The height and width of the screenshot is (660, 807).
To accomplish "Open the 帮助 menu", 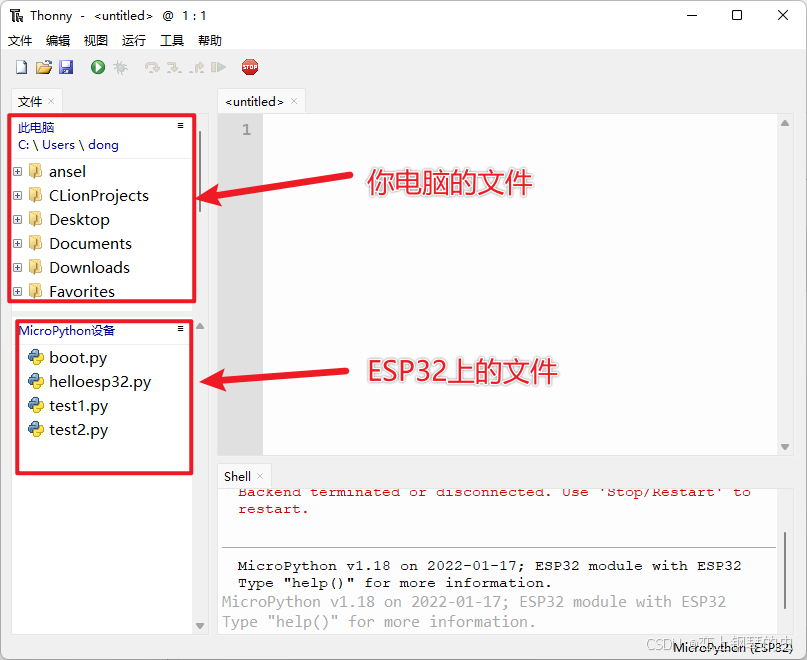I will click(x=210, y=40).
